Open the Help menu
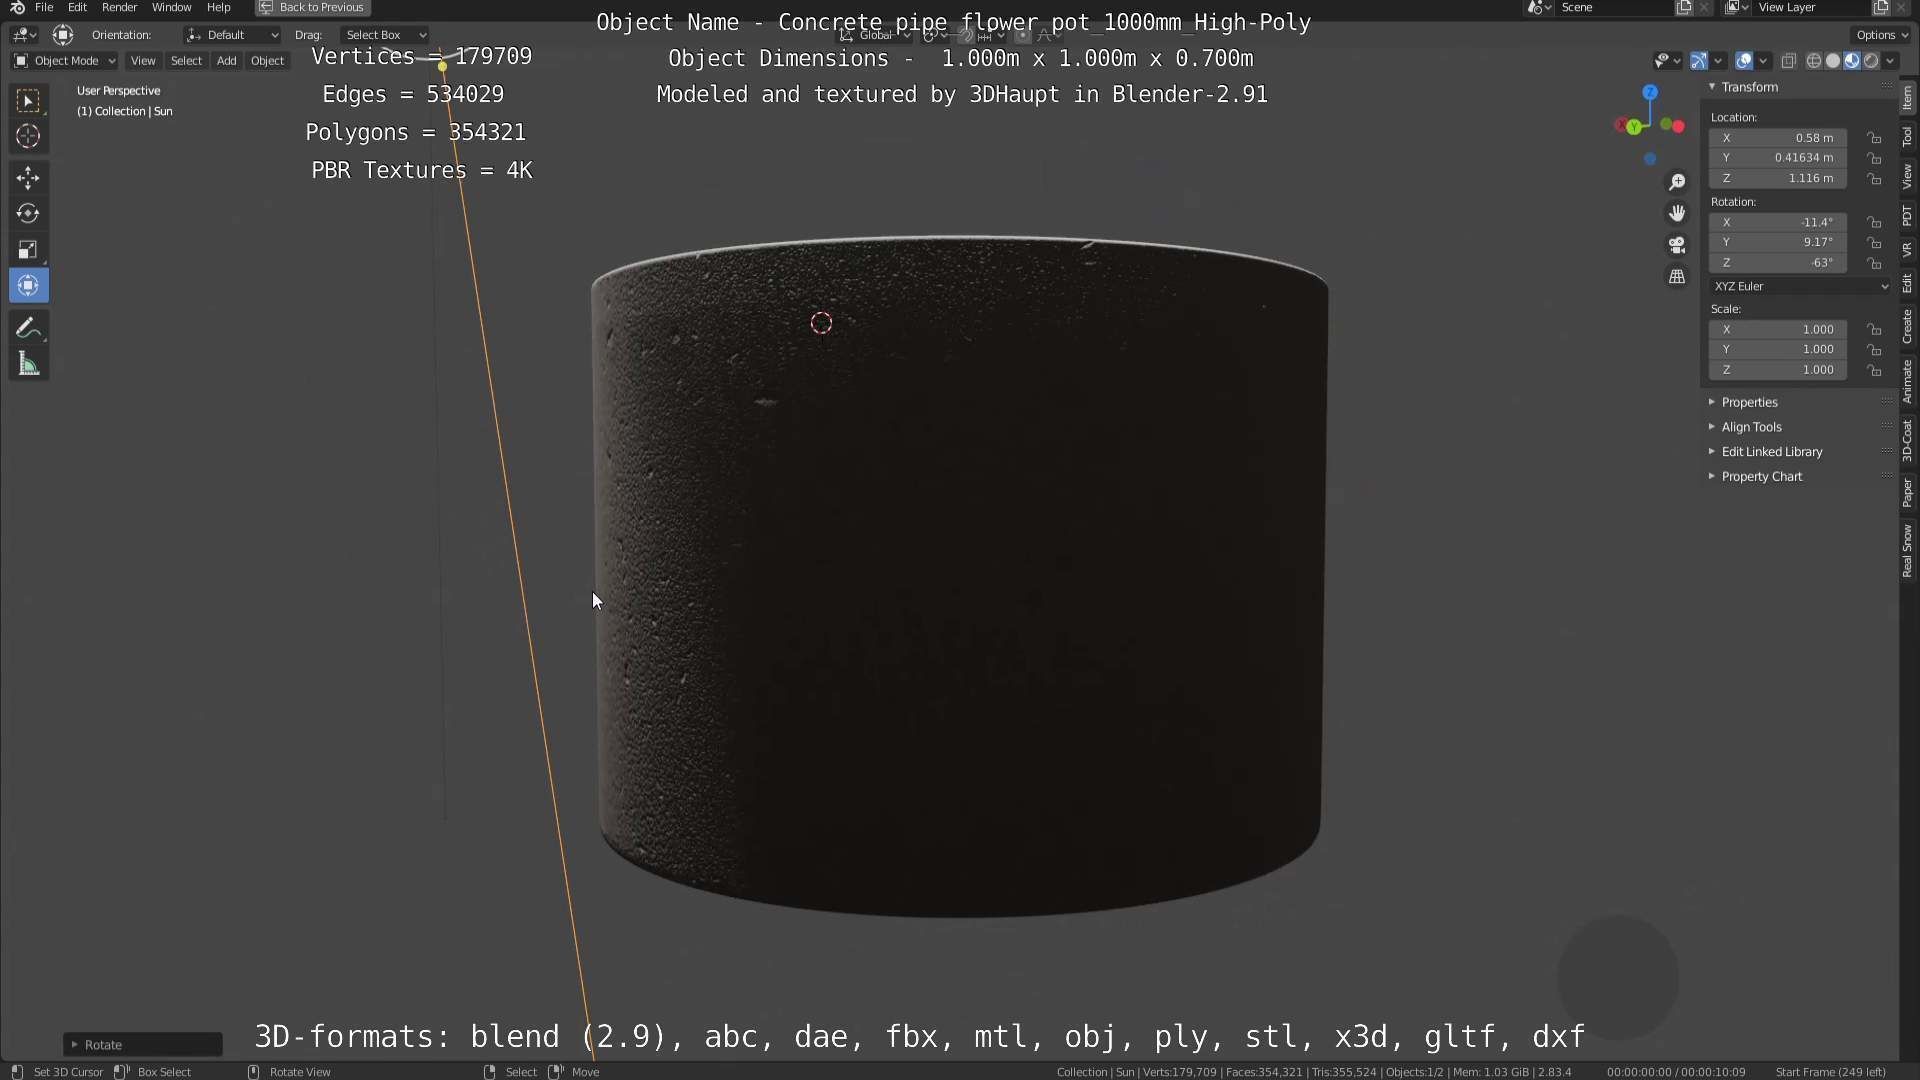The width and height of the screenshot is (1920, 1080). [218, 7]
